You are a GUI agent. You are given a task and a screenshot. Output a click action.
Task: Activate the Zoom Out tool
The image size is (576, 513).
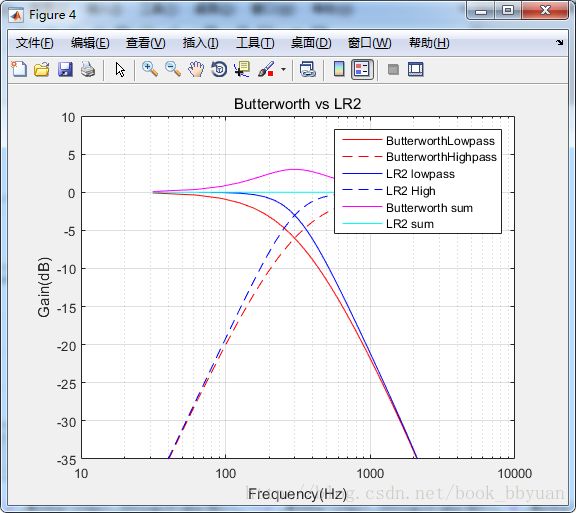(x=173, y=69)
